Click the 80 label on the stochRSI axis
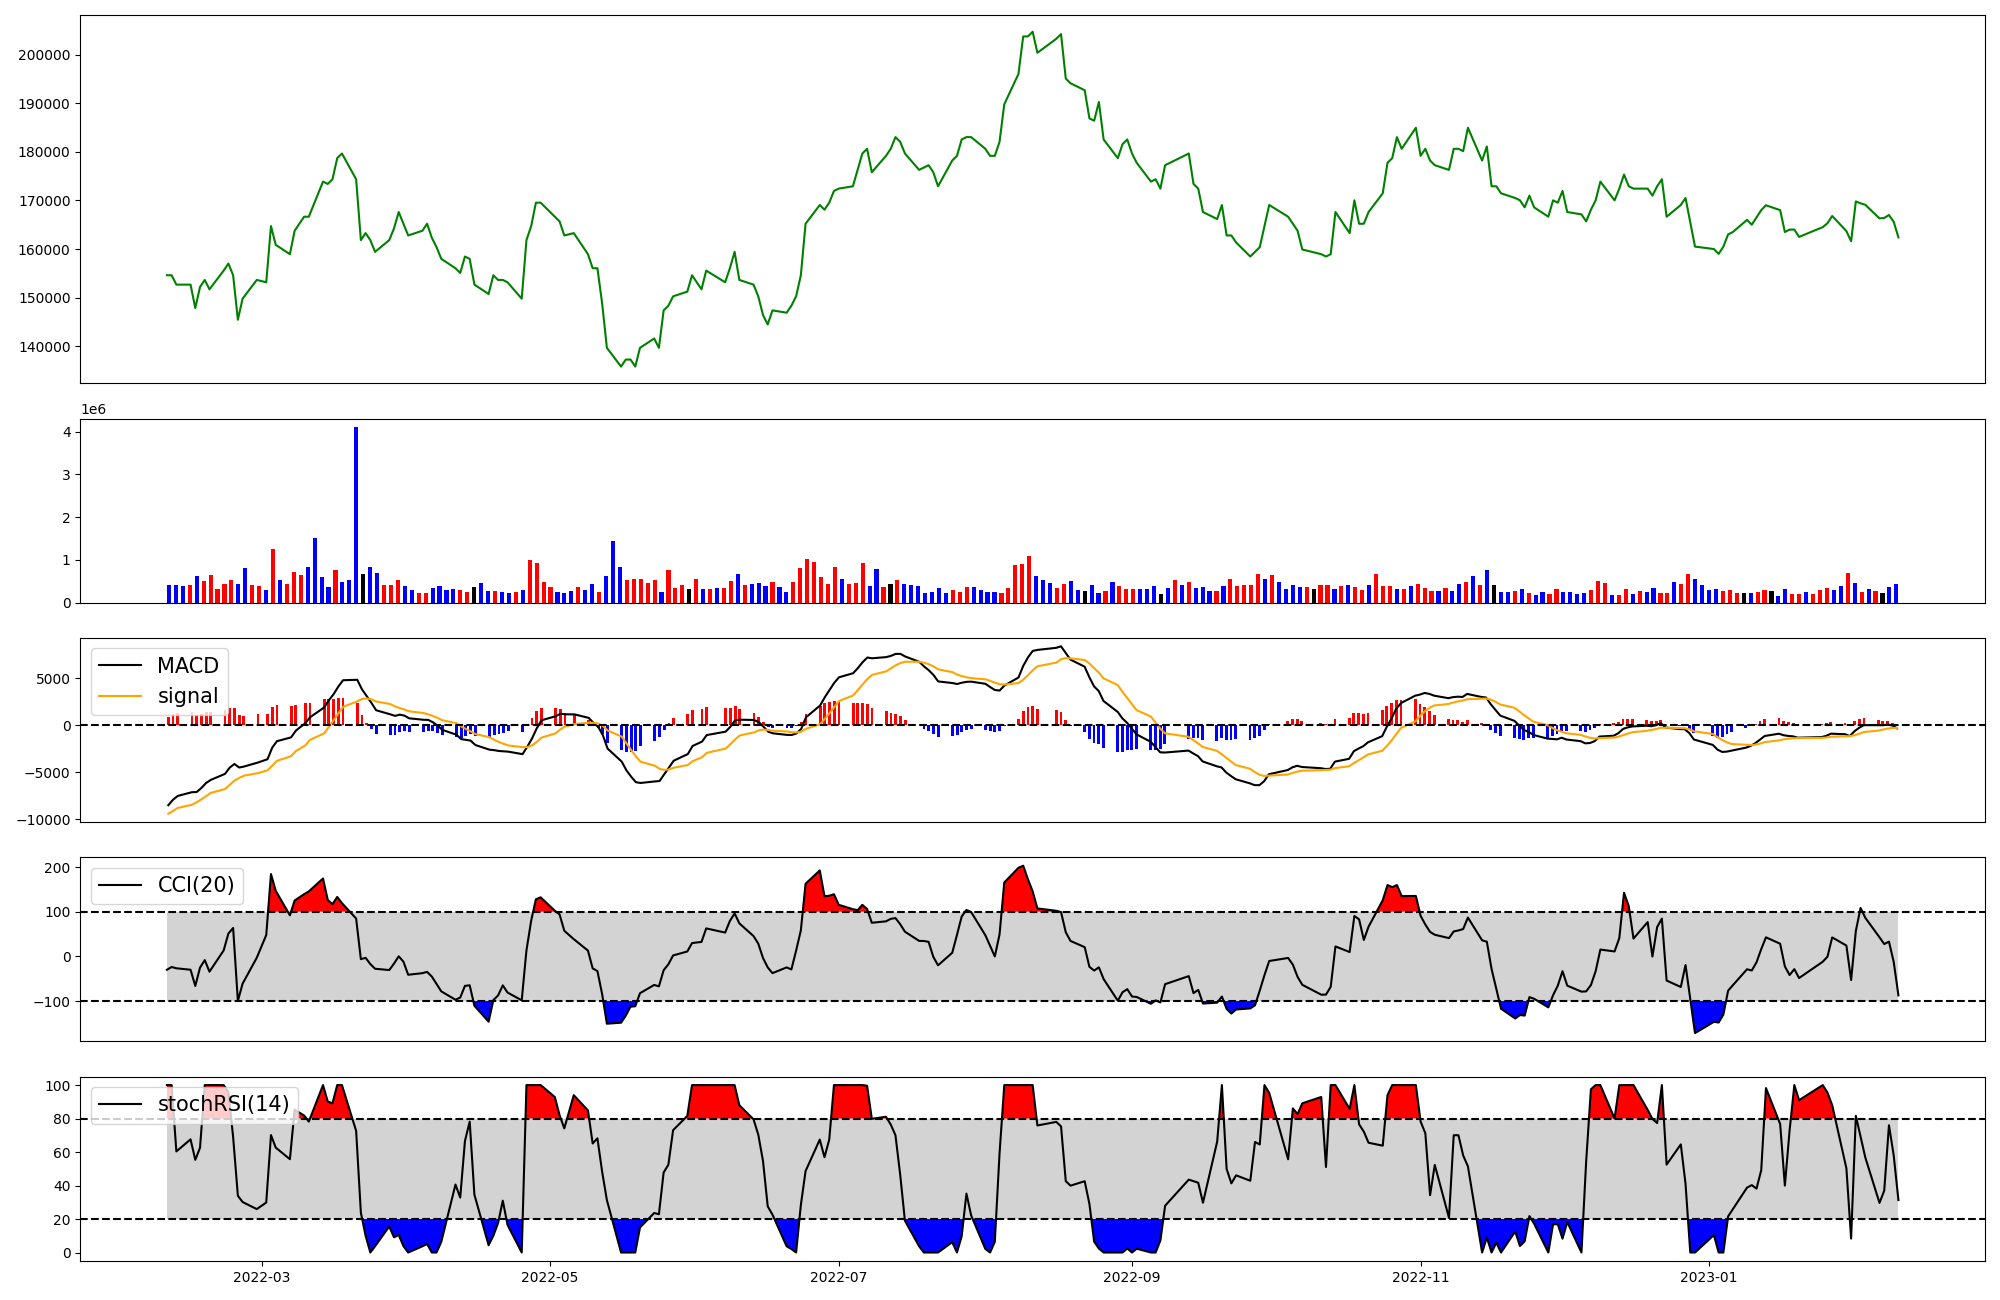This screenshot has height=1300, width=2000. pyautogui.click(x=62, y=1120)
